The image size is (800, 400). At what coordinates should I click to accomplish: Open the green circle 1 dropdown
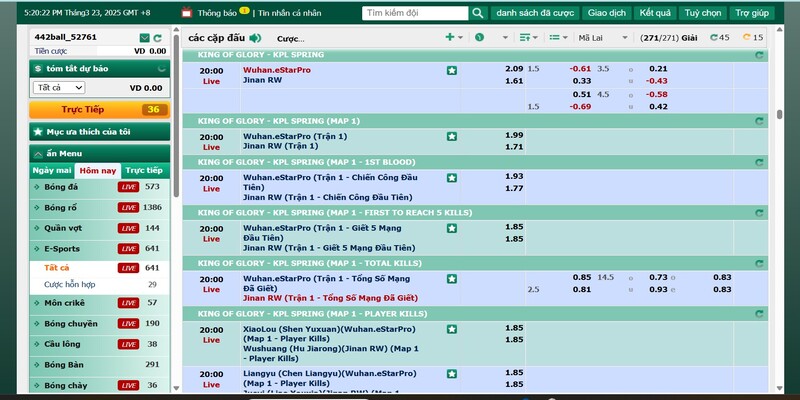(x=491, y=37)
